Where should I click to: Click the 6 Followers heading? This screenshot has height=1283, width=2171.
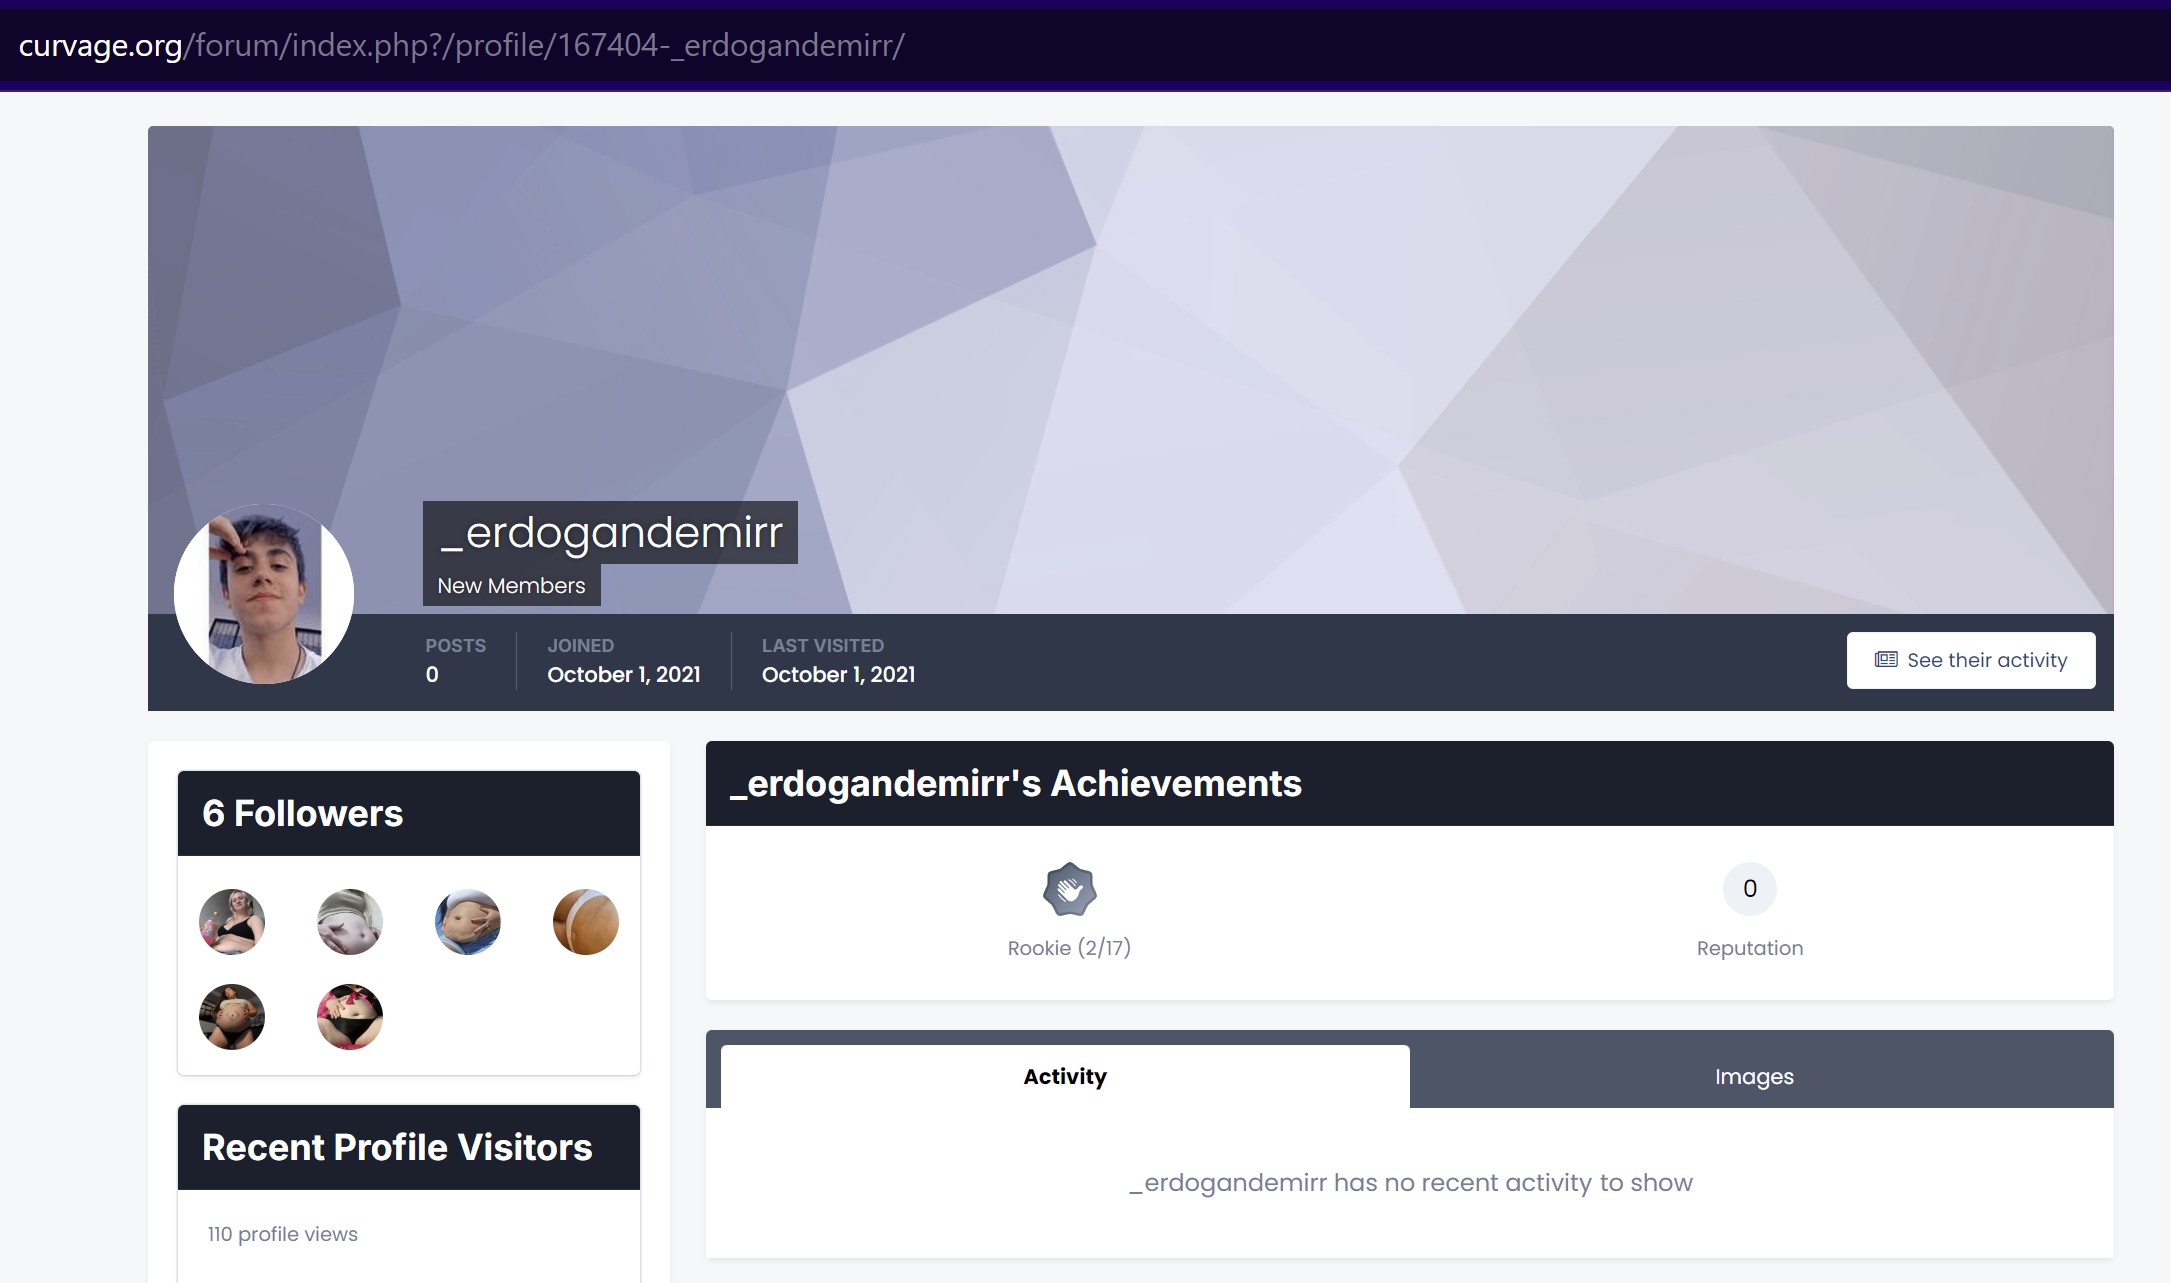pos(302,813)
